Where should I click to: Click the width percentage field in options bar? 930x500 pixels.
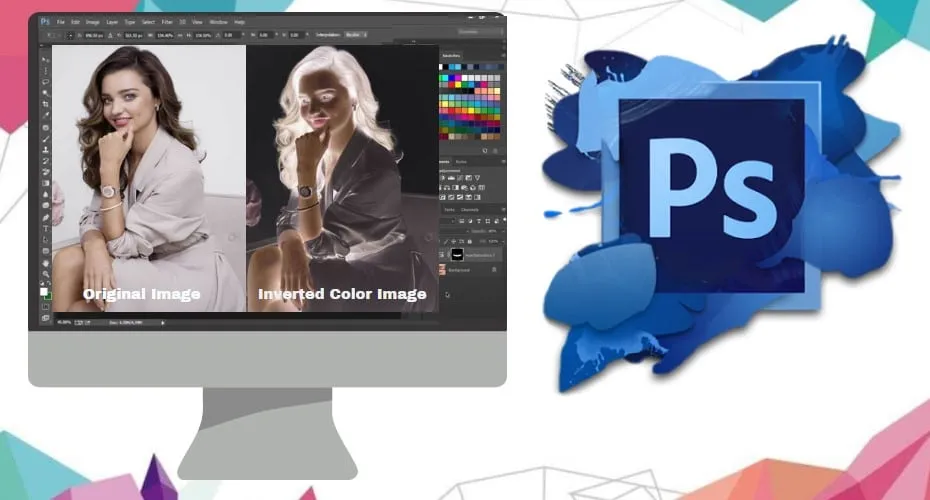pos(164,36)
